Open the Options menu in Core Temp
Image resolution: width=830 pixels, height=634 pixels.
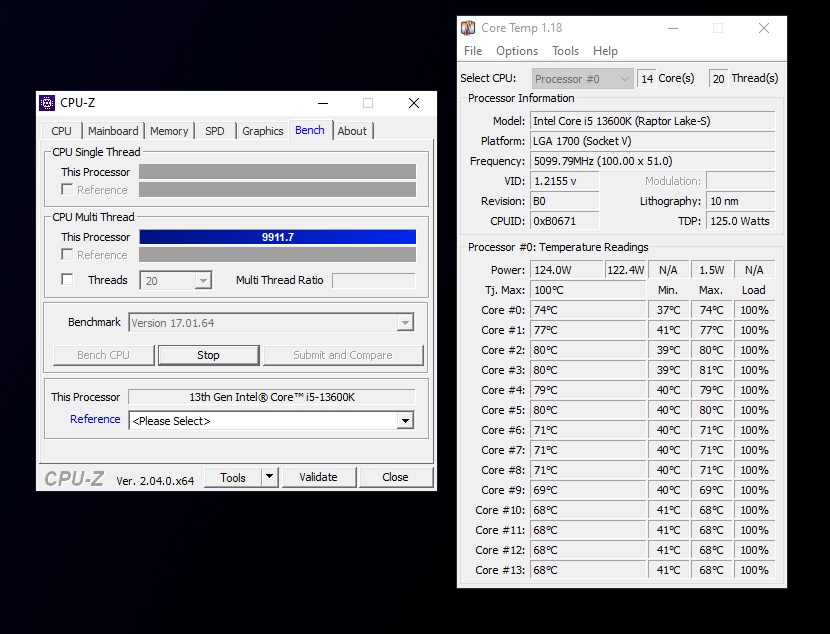[517, 51]
